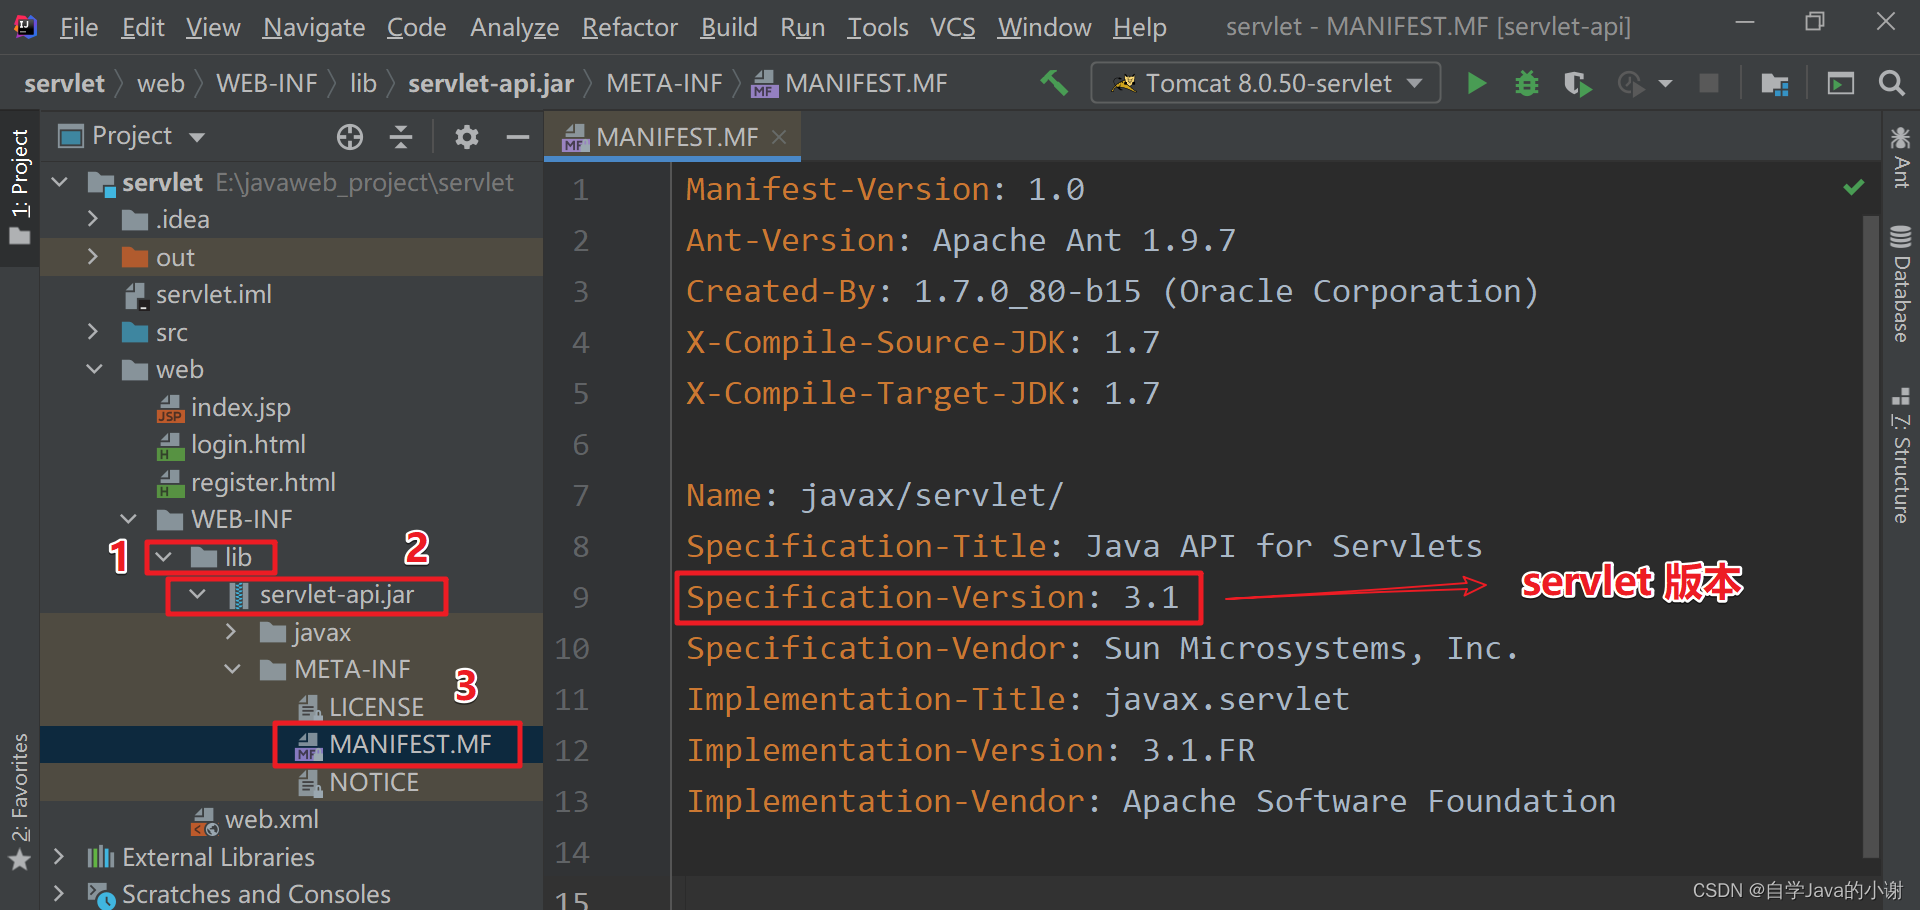Expand Scratches and Consoles node
This screenshot has height=910, width=1920.
coord(59,894)
